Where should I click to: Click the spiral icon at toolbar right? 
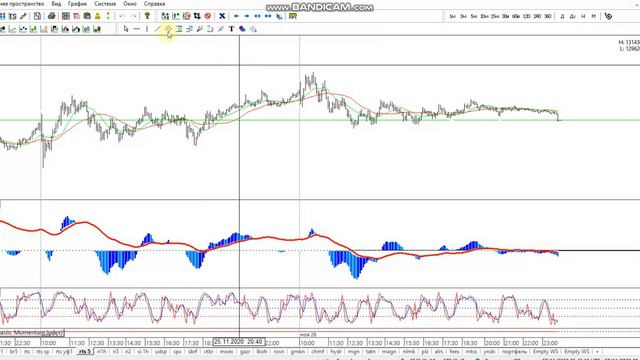pyautogui.click(x=608, y=16)
